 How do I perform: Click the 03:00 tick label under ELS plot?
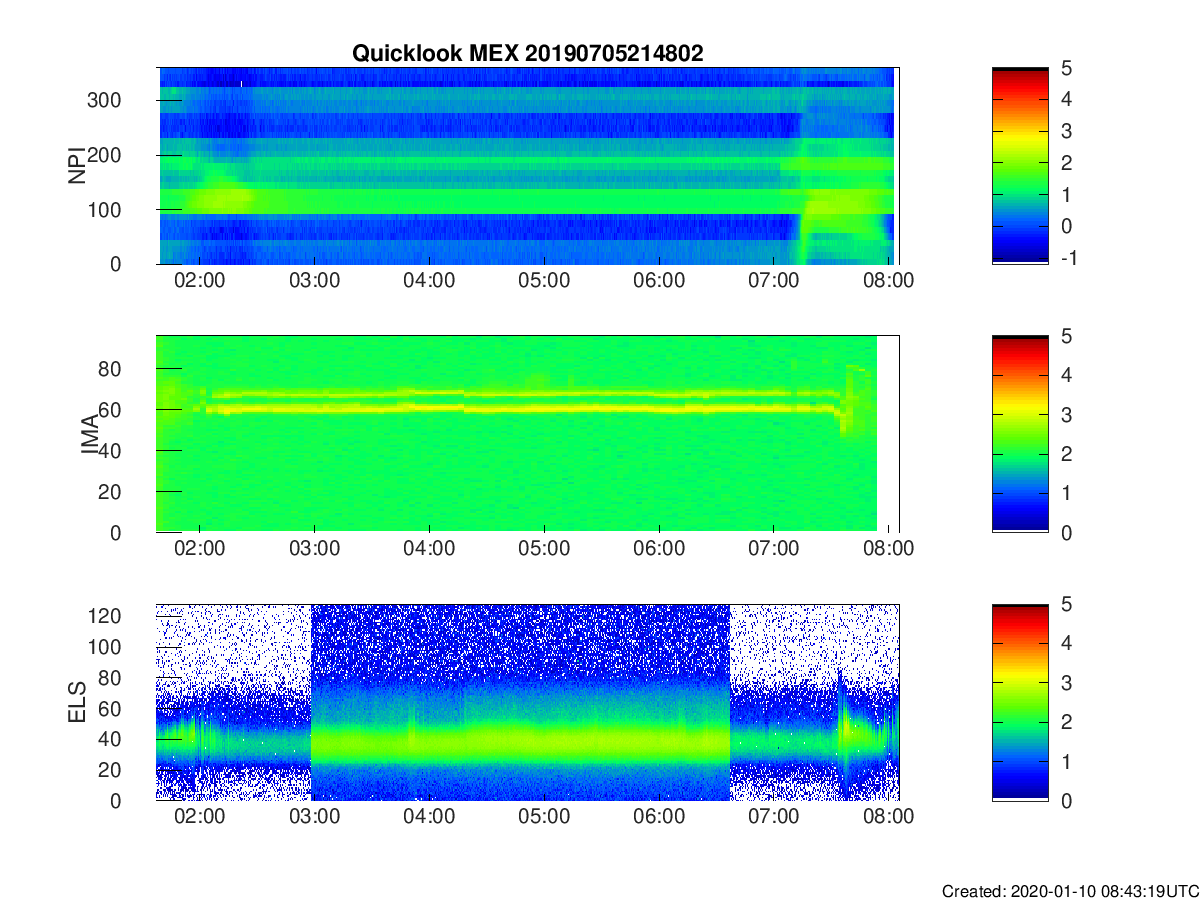point(314,817)
